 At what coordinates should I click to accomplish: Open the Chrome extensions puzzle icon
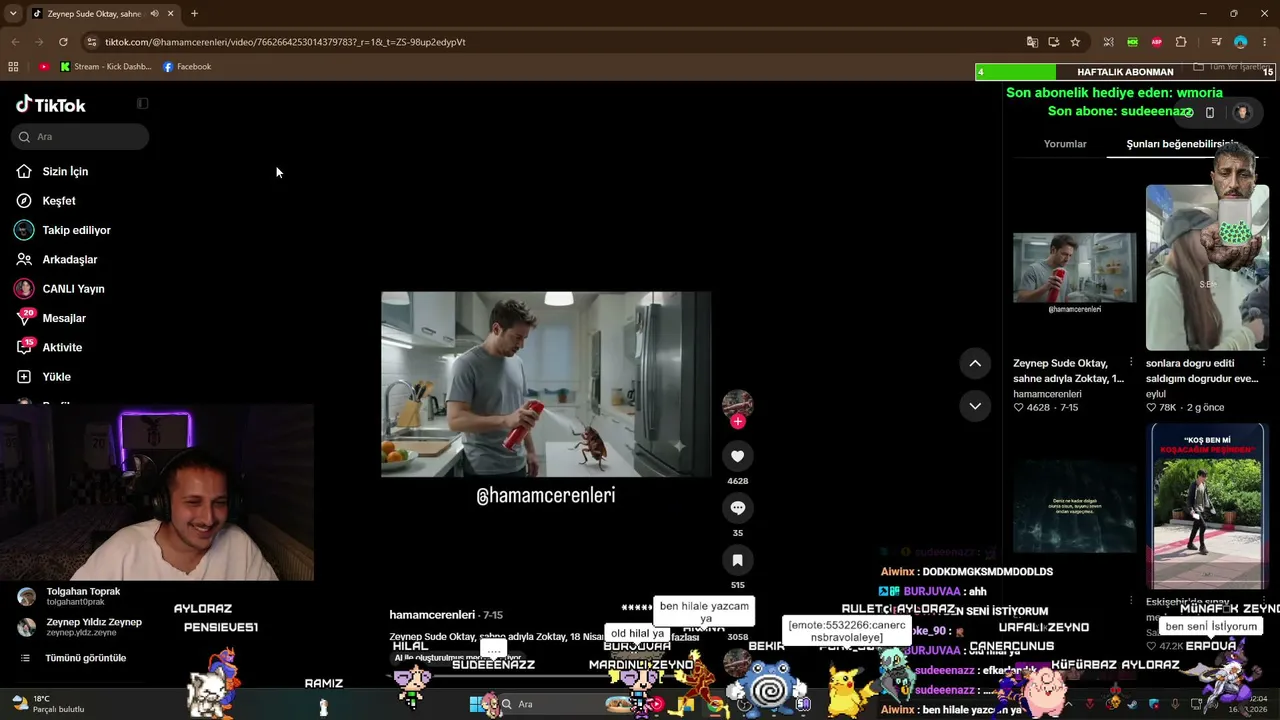click(1181, 42)
